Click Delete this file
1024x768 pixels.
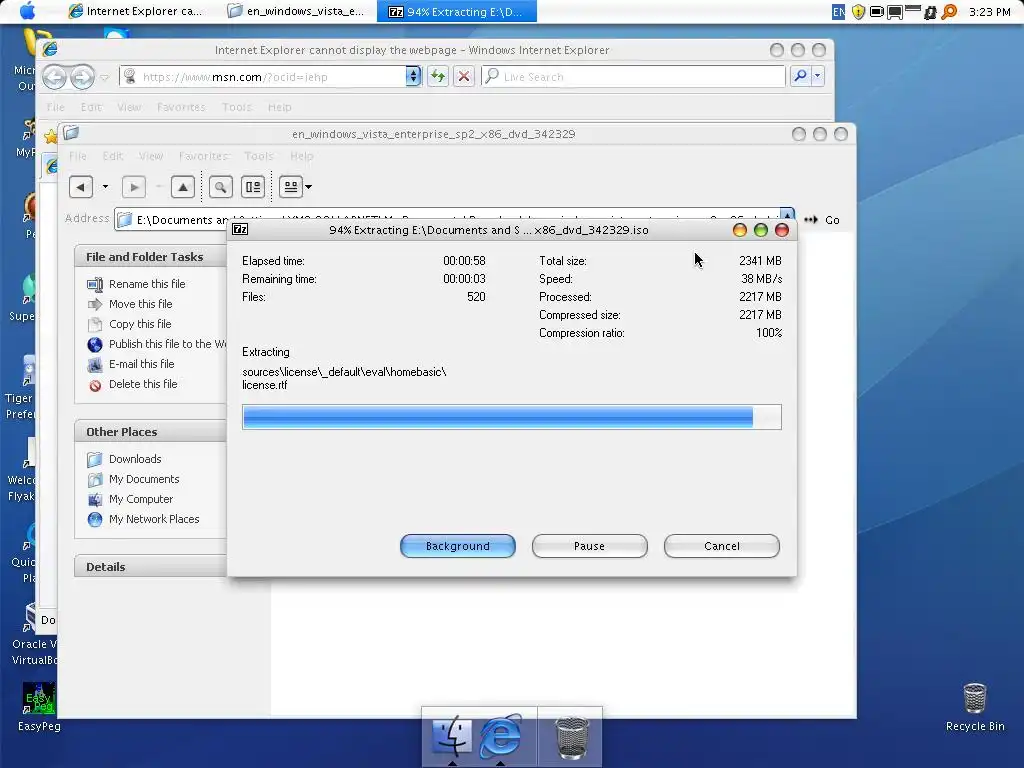143,385
